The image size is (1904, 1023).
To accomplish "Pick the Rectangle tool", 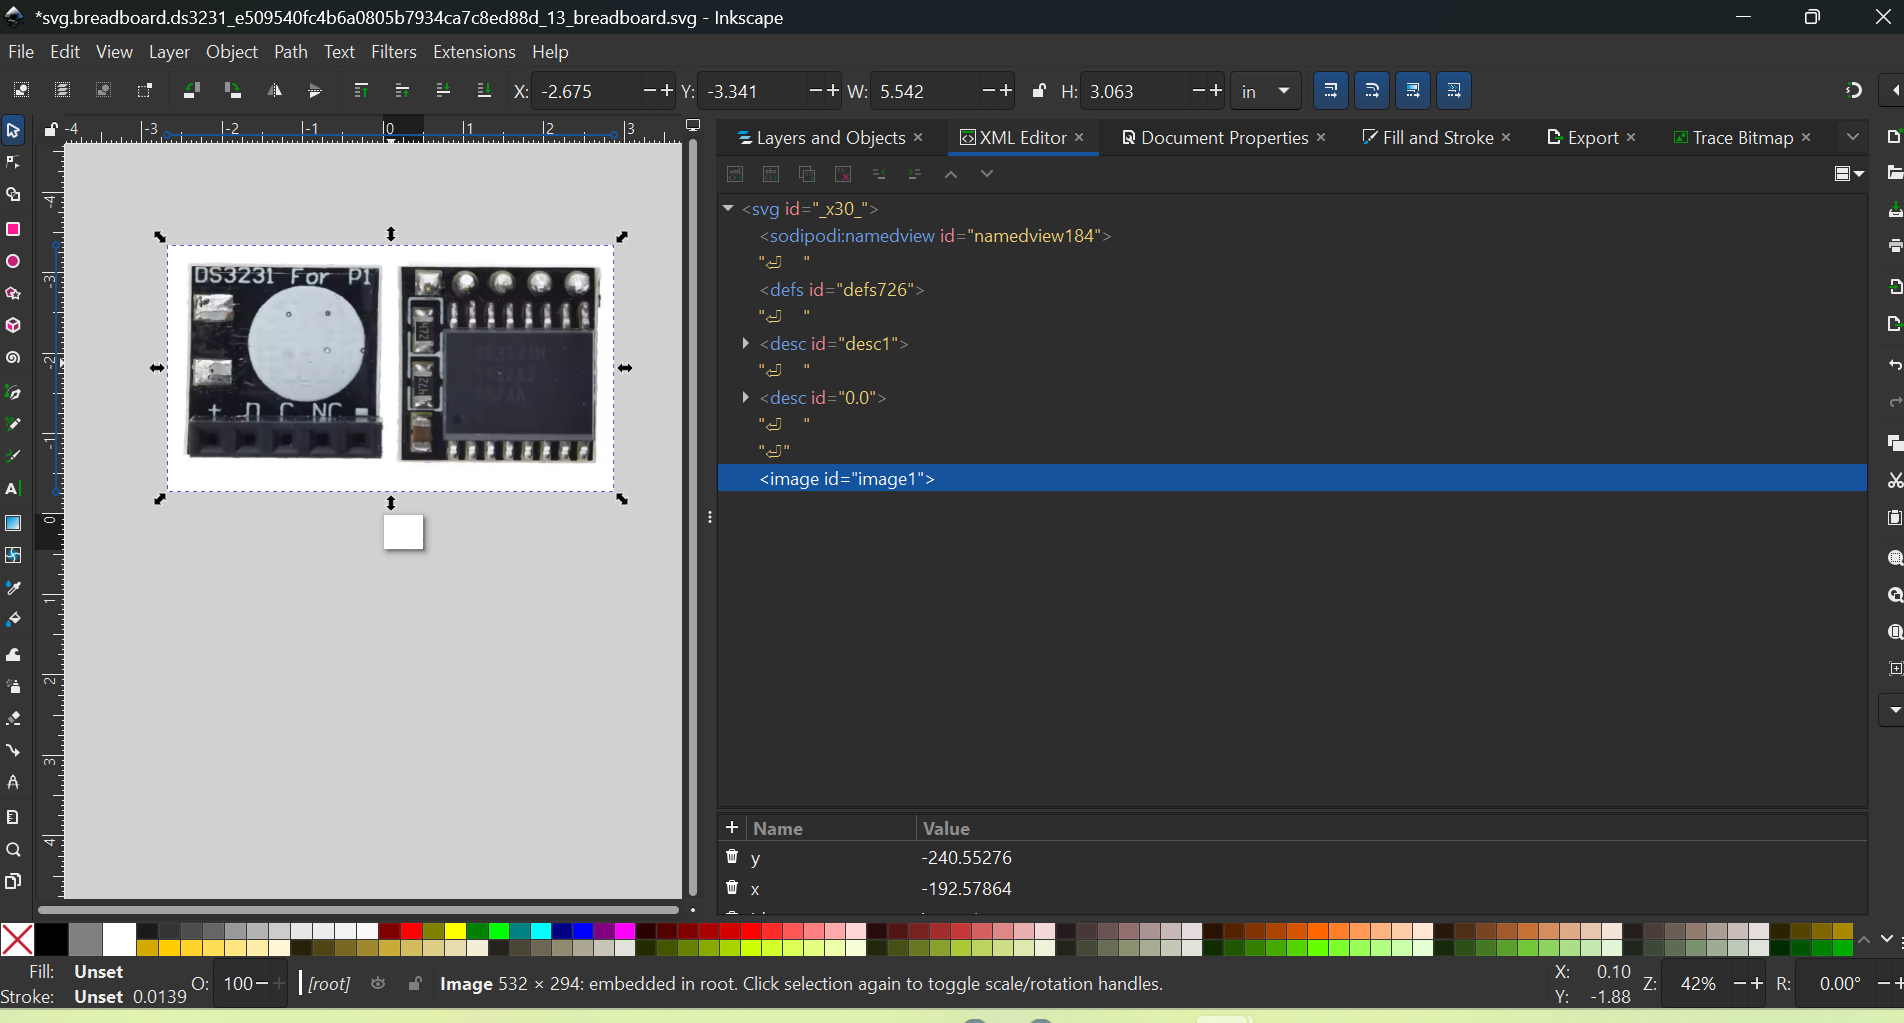I will point(13,229).
